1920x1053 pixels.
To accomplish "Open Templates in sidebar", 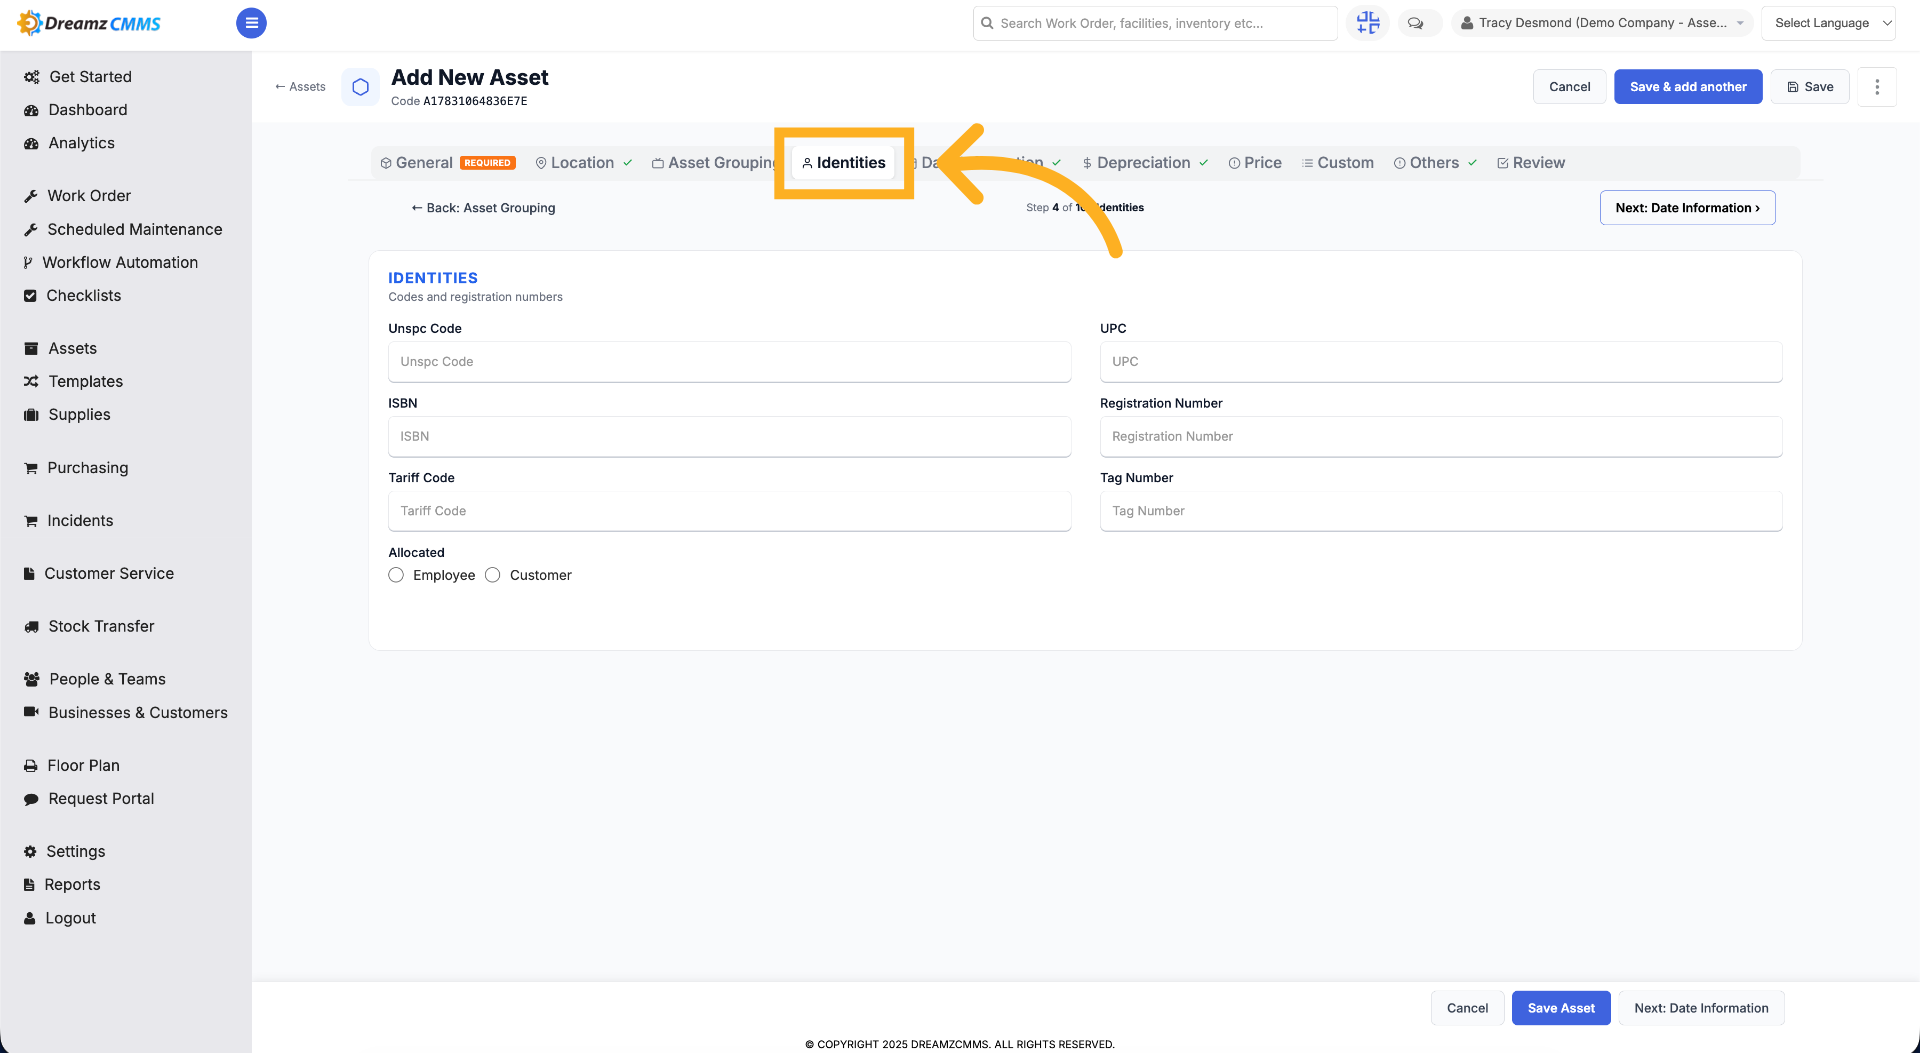I will pyautogui.click(x=73, y=382).
